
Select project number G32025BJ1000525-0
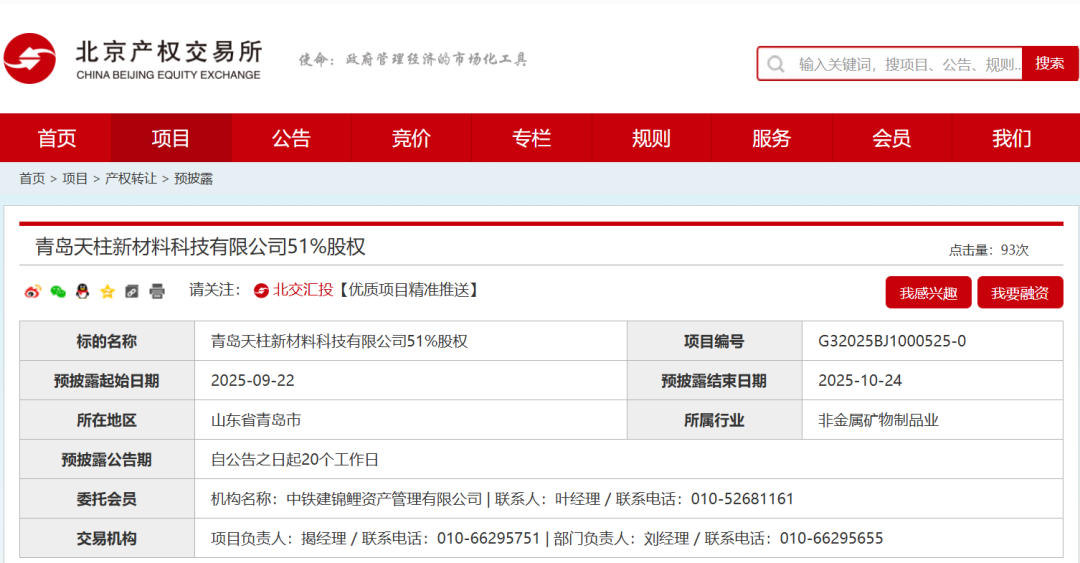coord(892,341)
